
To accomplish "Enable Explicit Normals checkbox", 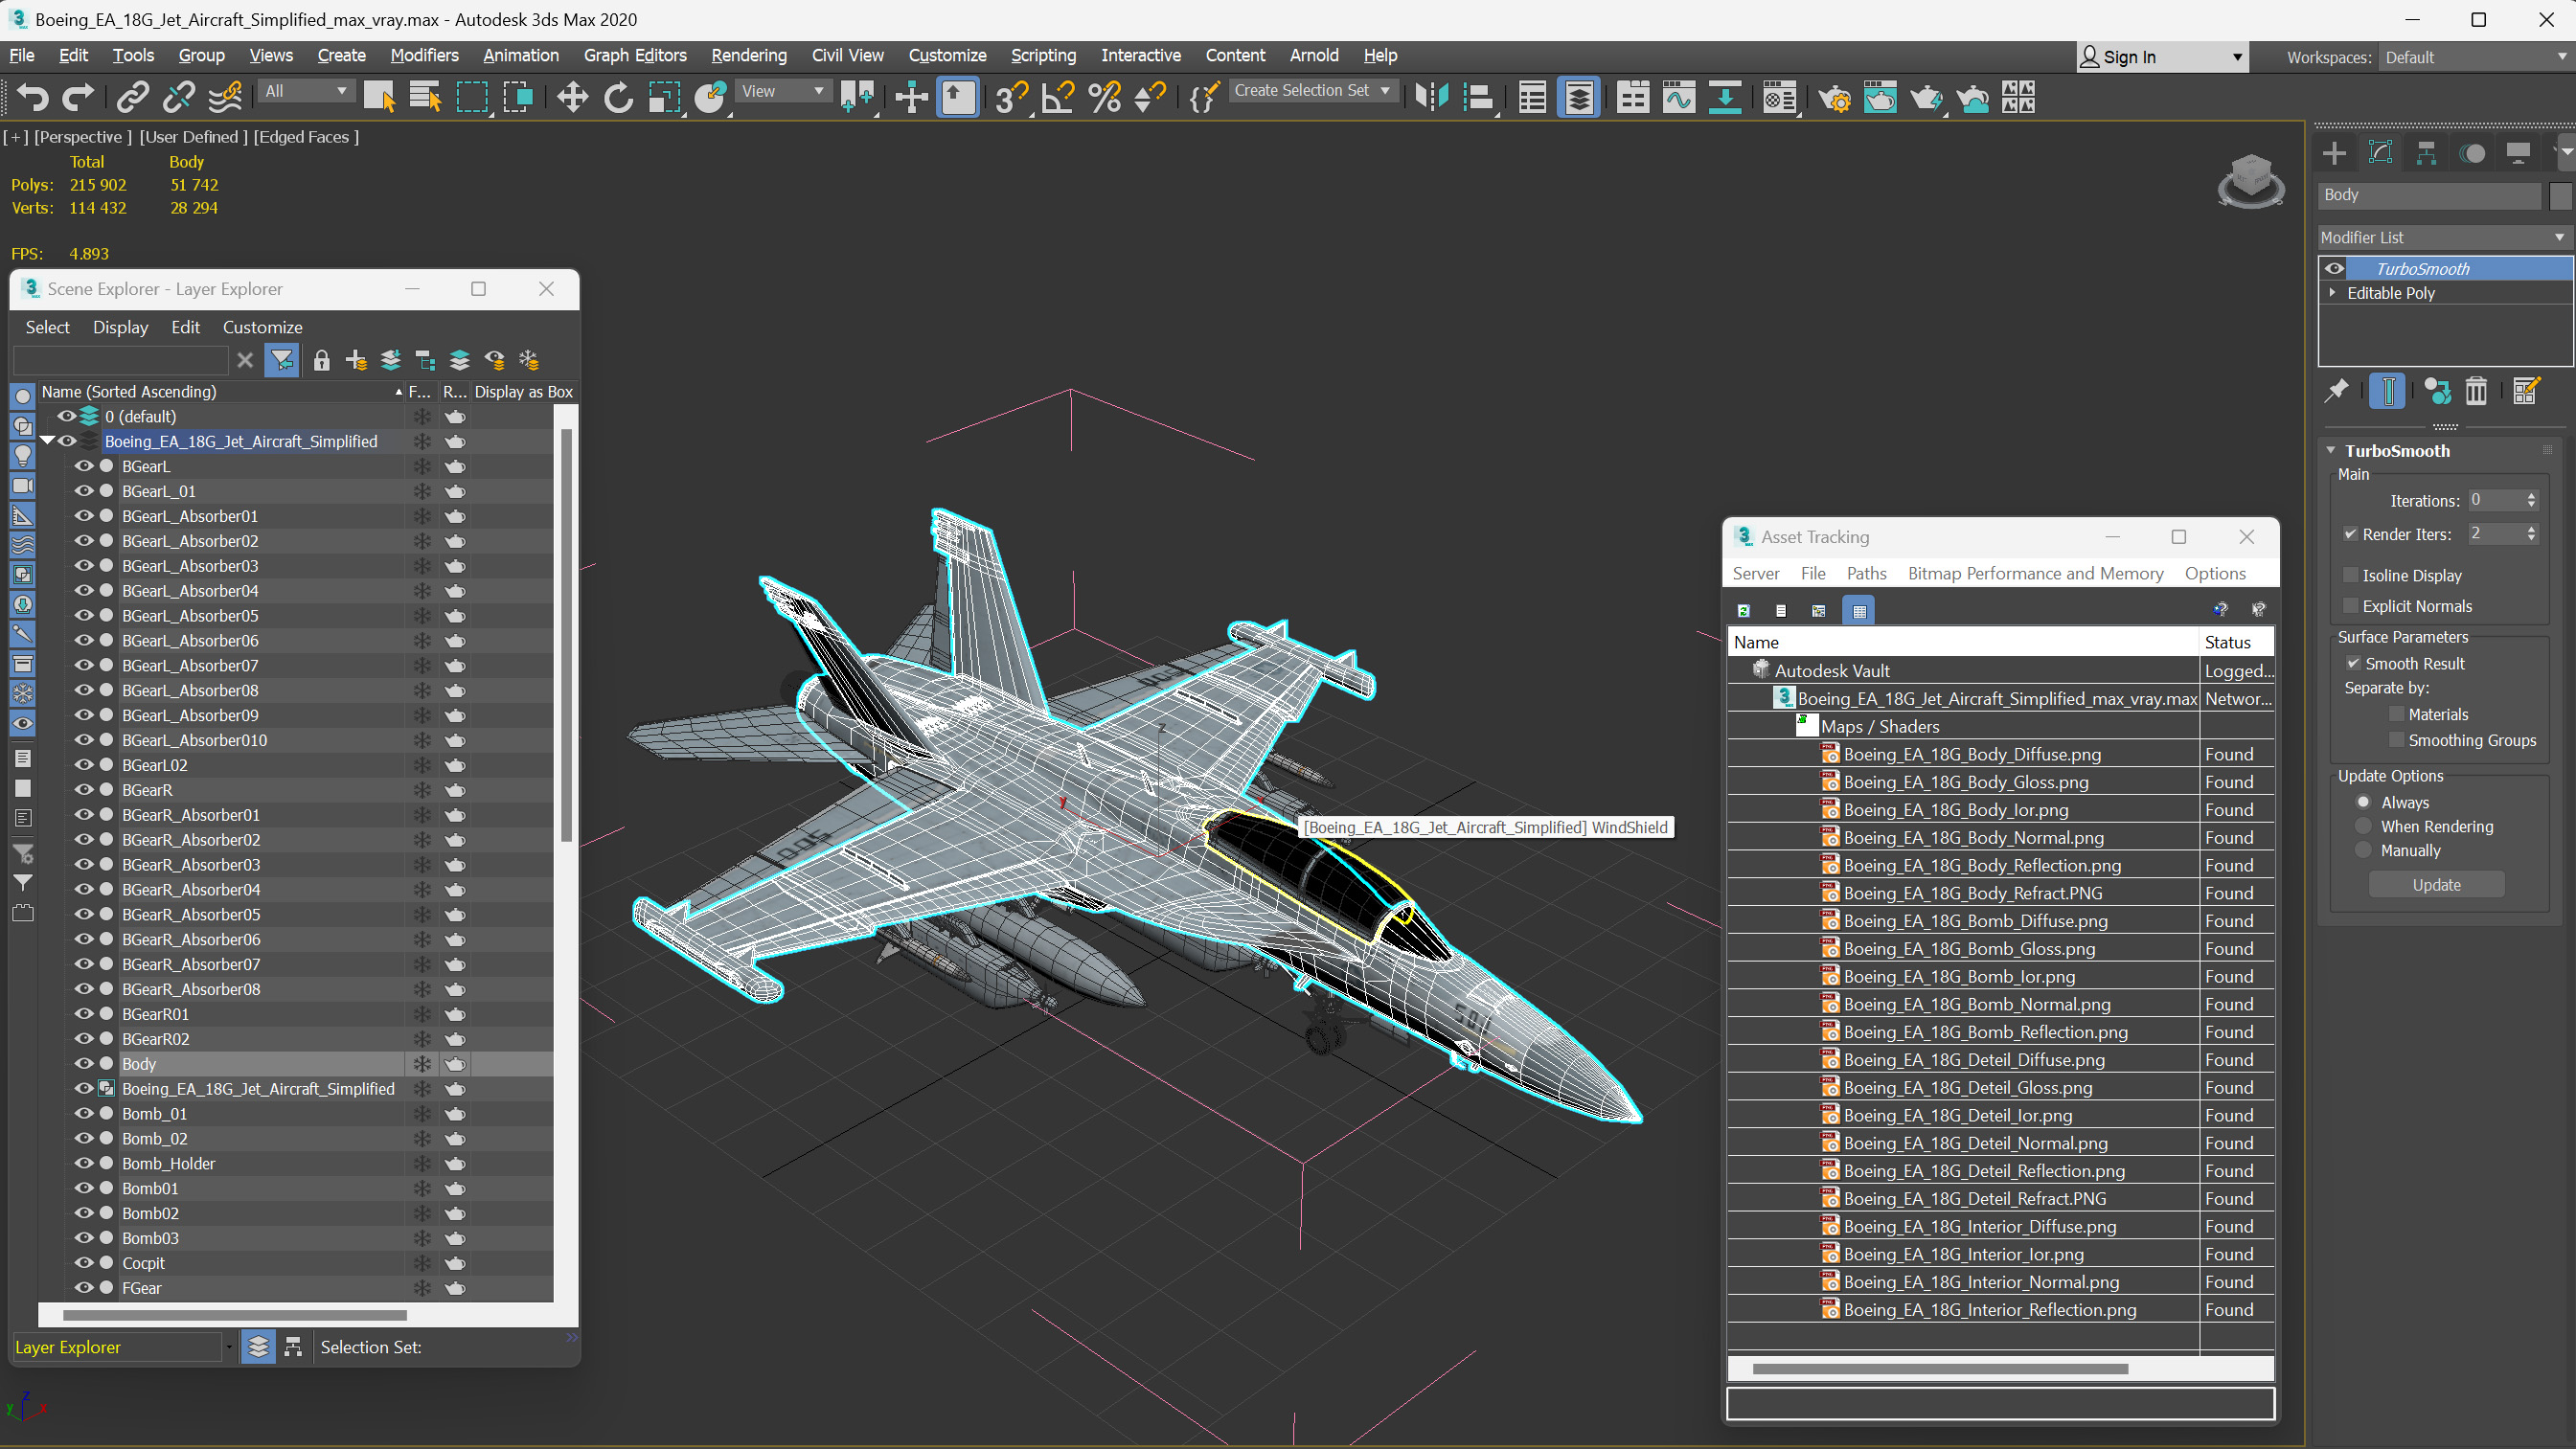I will [x=2350, y=606].
